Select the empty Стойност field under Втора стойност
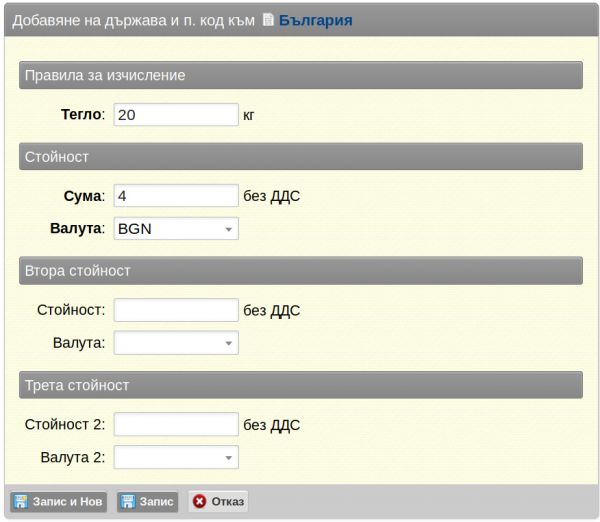The image size is (600, 522). click(176, 310)
